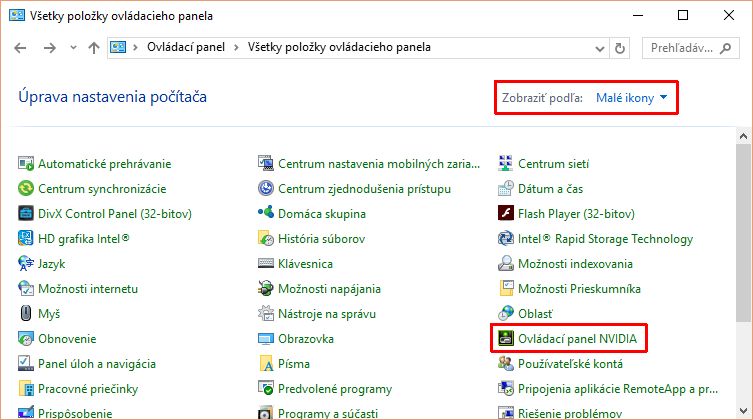This screenshot has height=420, width=753.
Task: Click the scrollbar up arrow
Action: click(743, 137)
